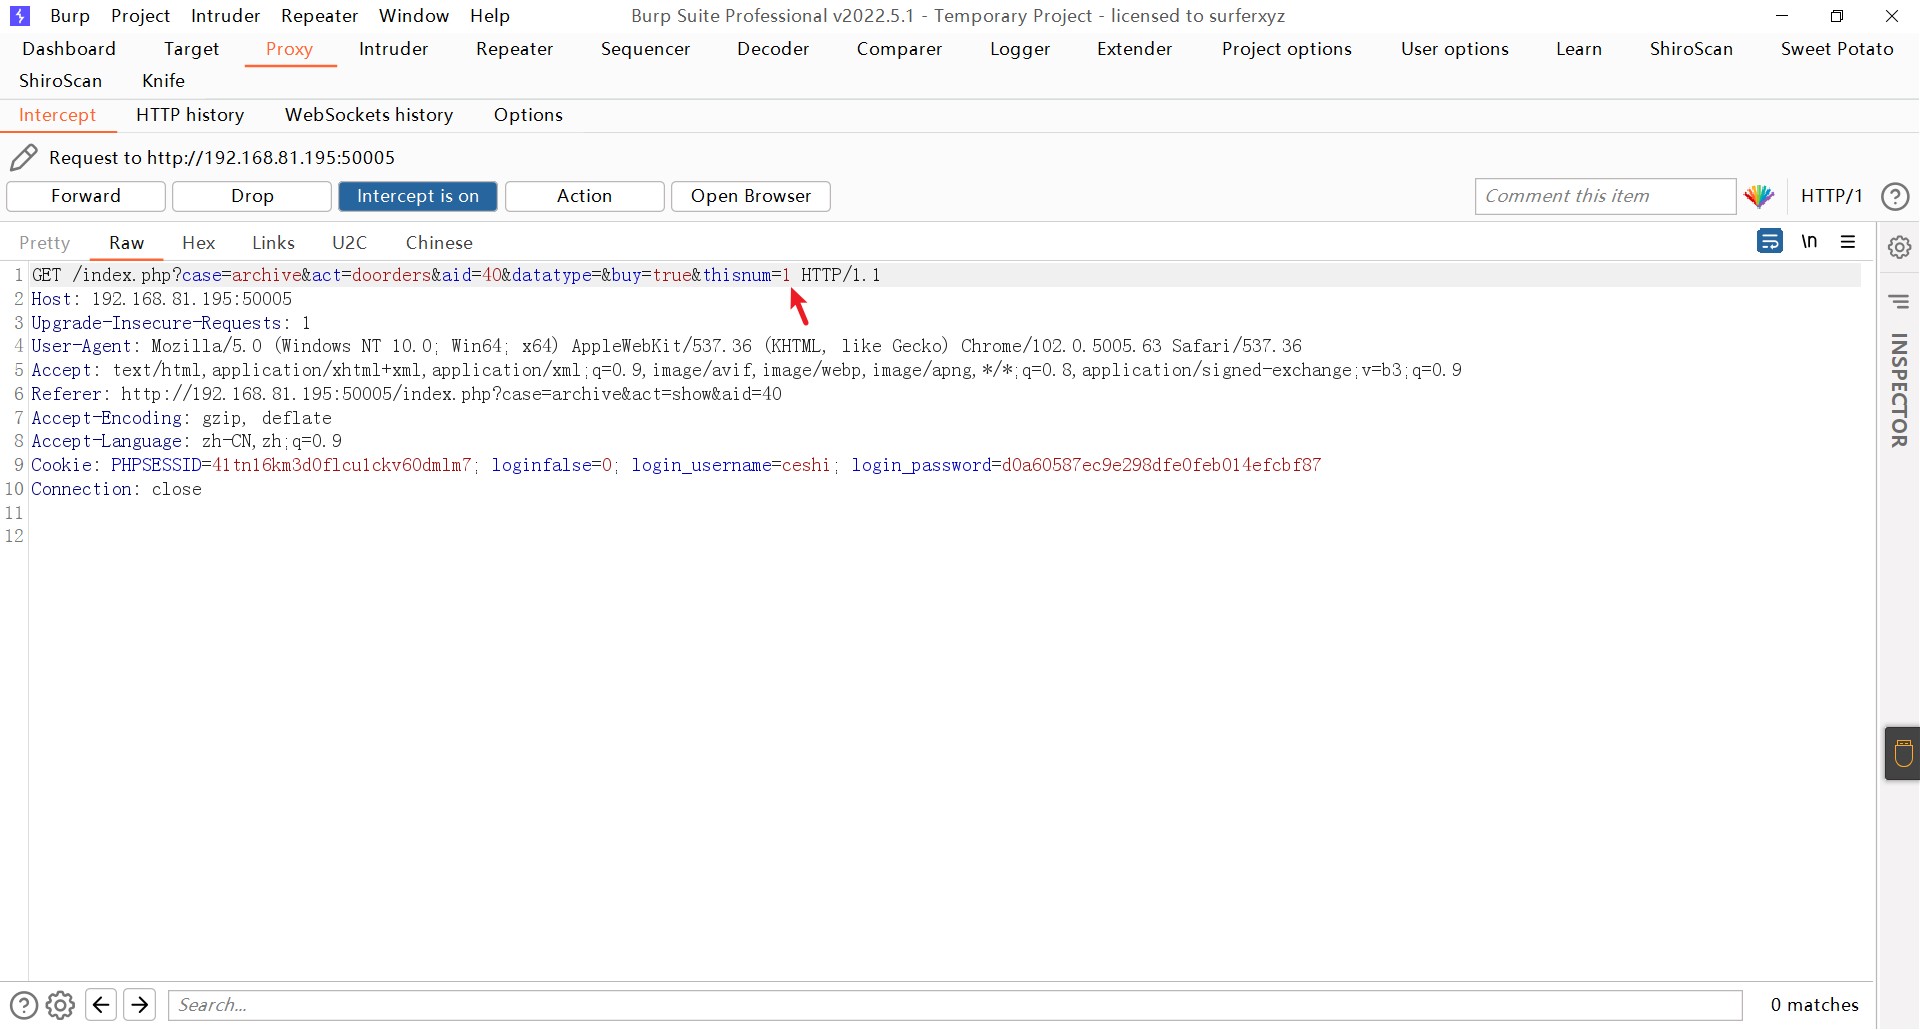
Task: Switch to the Target tab
Action: click(191, 49)
